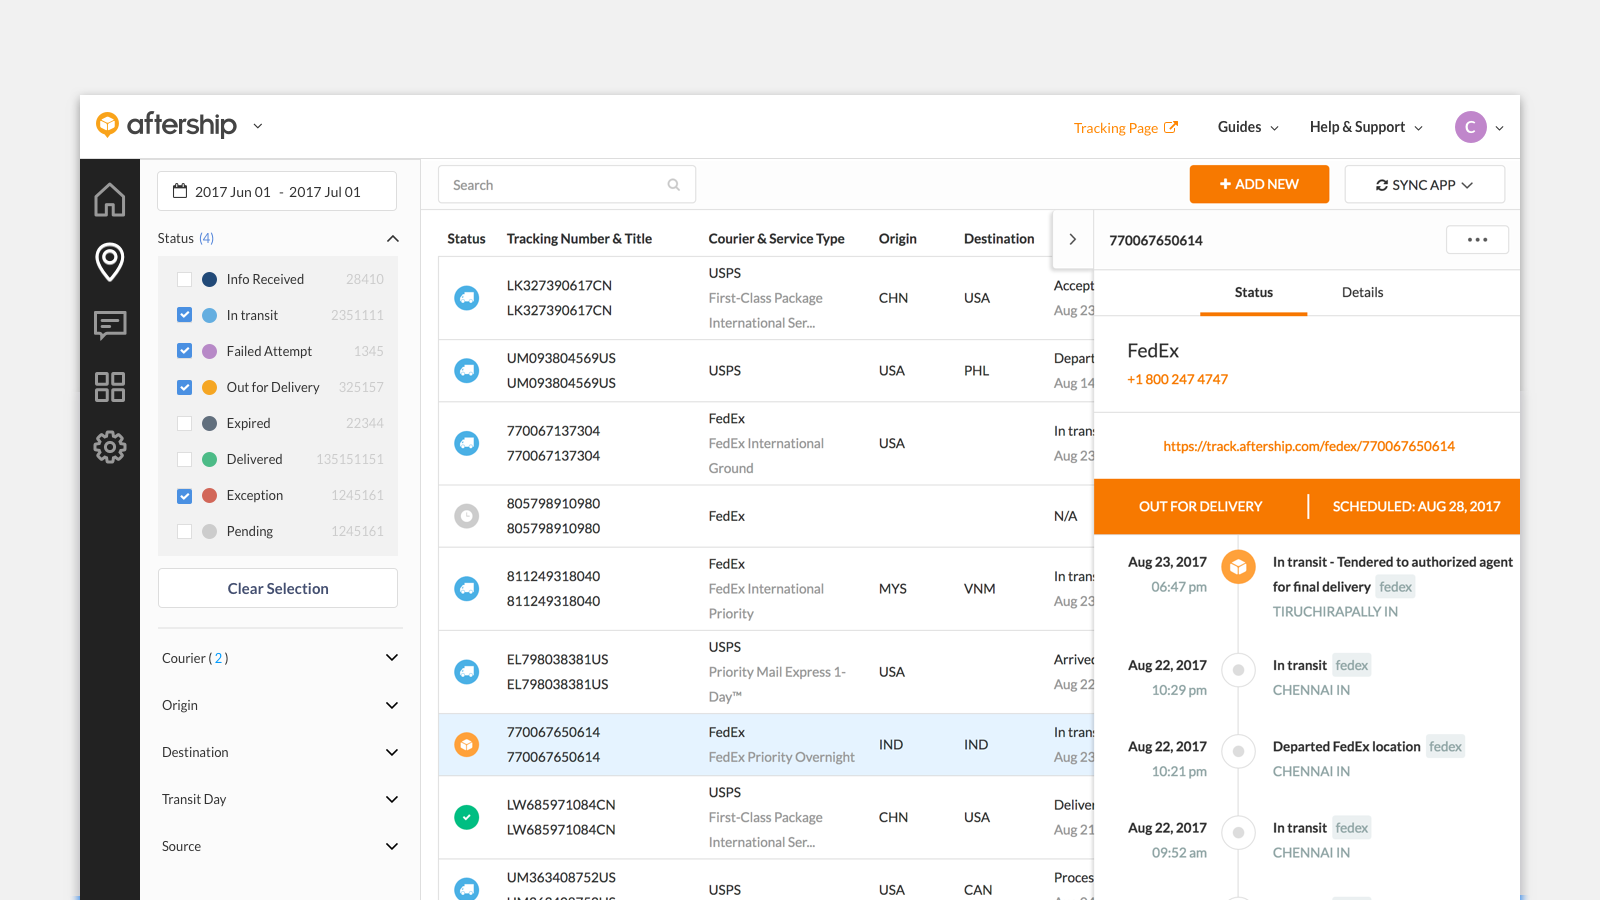Open the three-dots more options button
Screen dimensions: 1600x900
coord(1477,240)
